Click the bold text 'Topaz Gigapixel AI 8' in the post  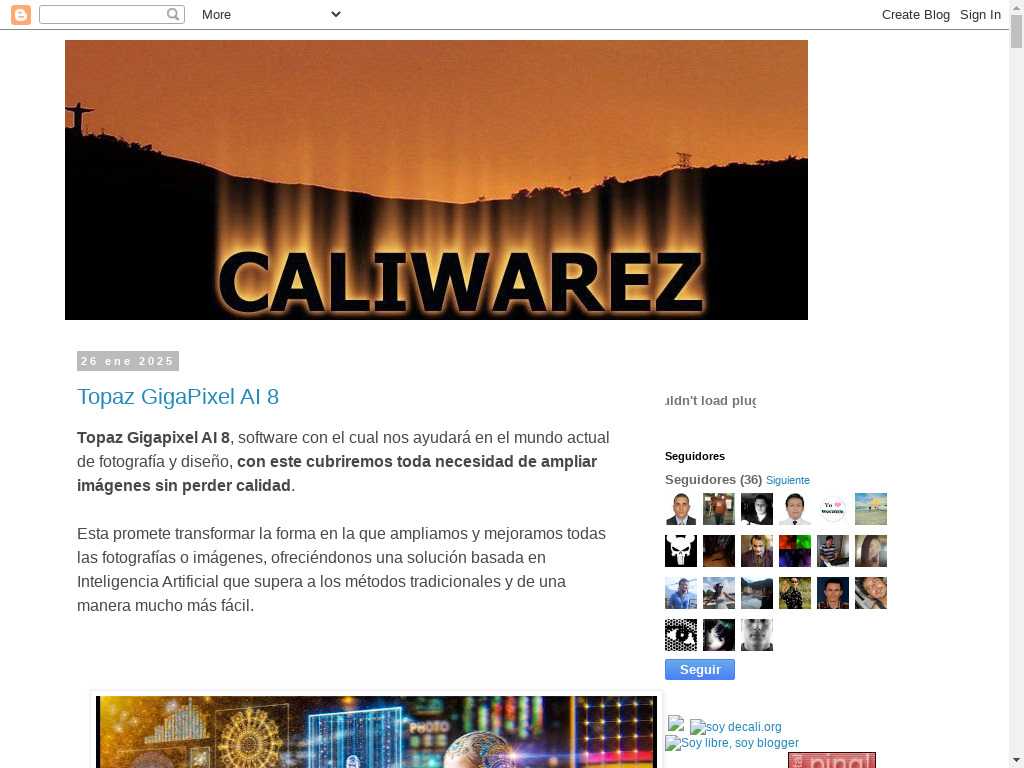pos(153,438)
